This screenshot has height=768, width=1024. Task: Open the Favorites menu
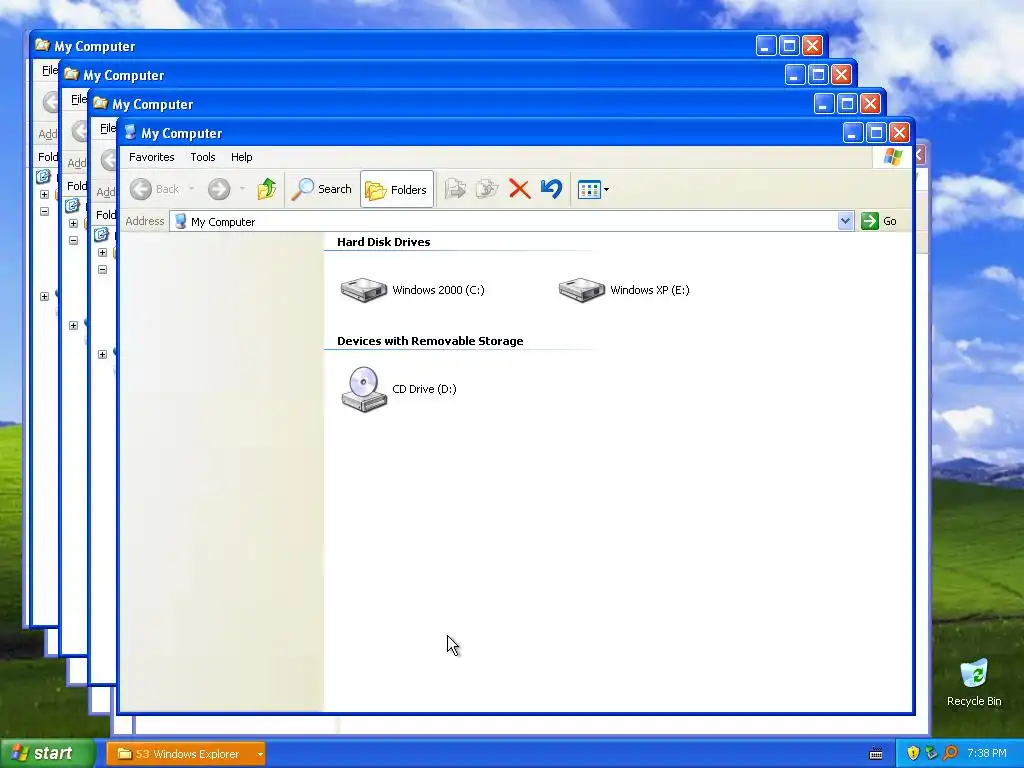(x=152, y=157)
